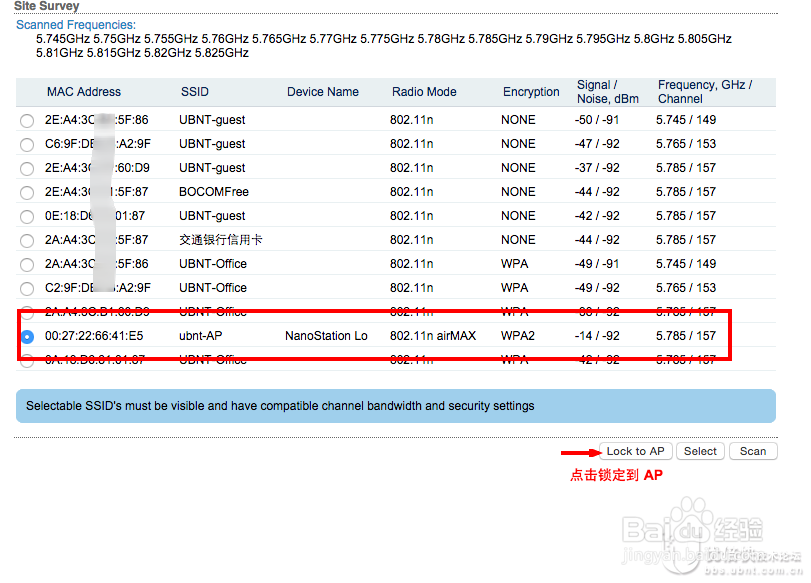This screenshot has height=583, width=811.
Task: Click MAC address 00:27:22:66:41:E5
Action: coord(94,336)
